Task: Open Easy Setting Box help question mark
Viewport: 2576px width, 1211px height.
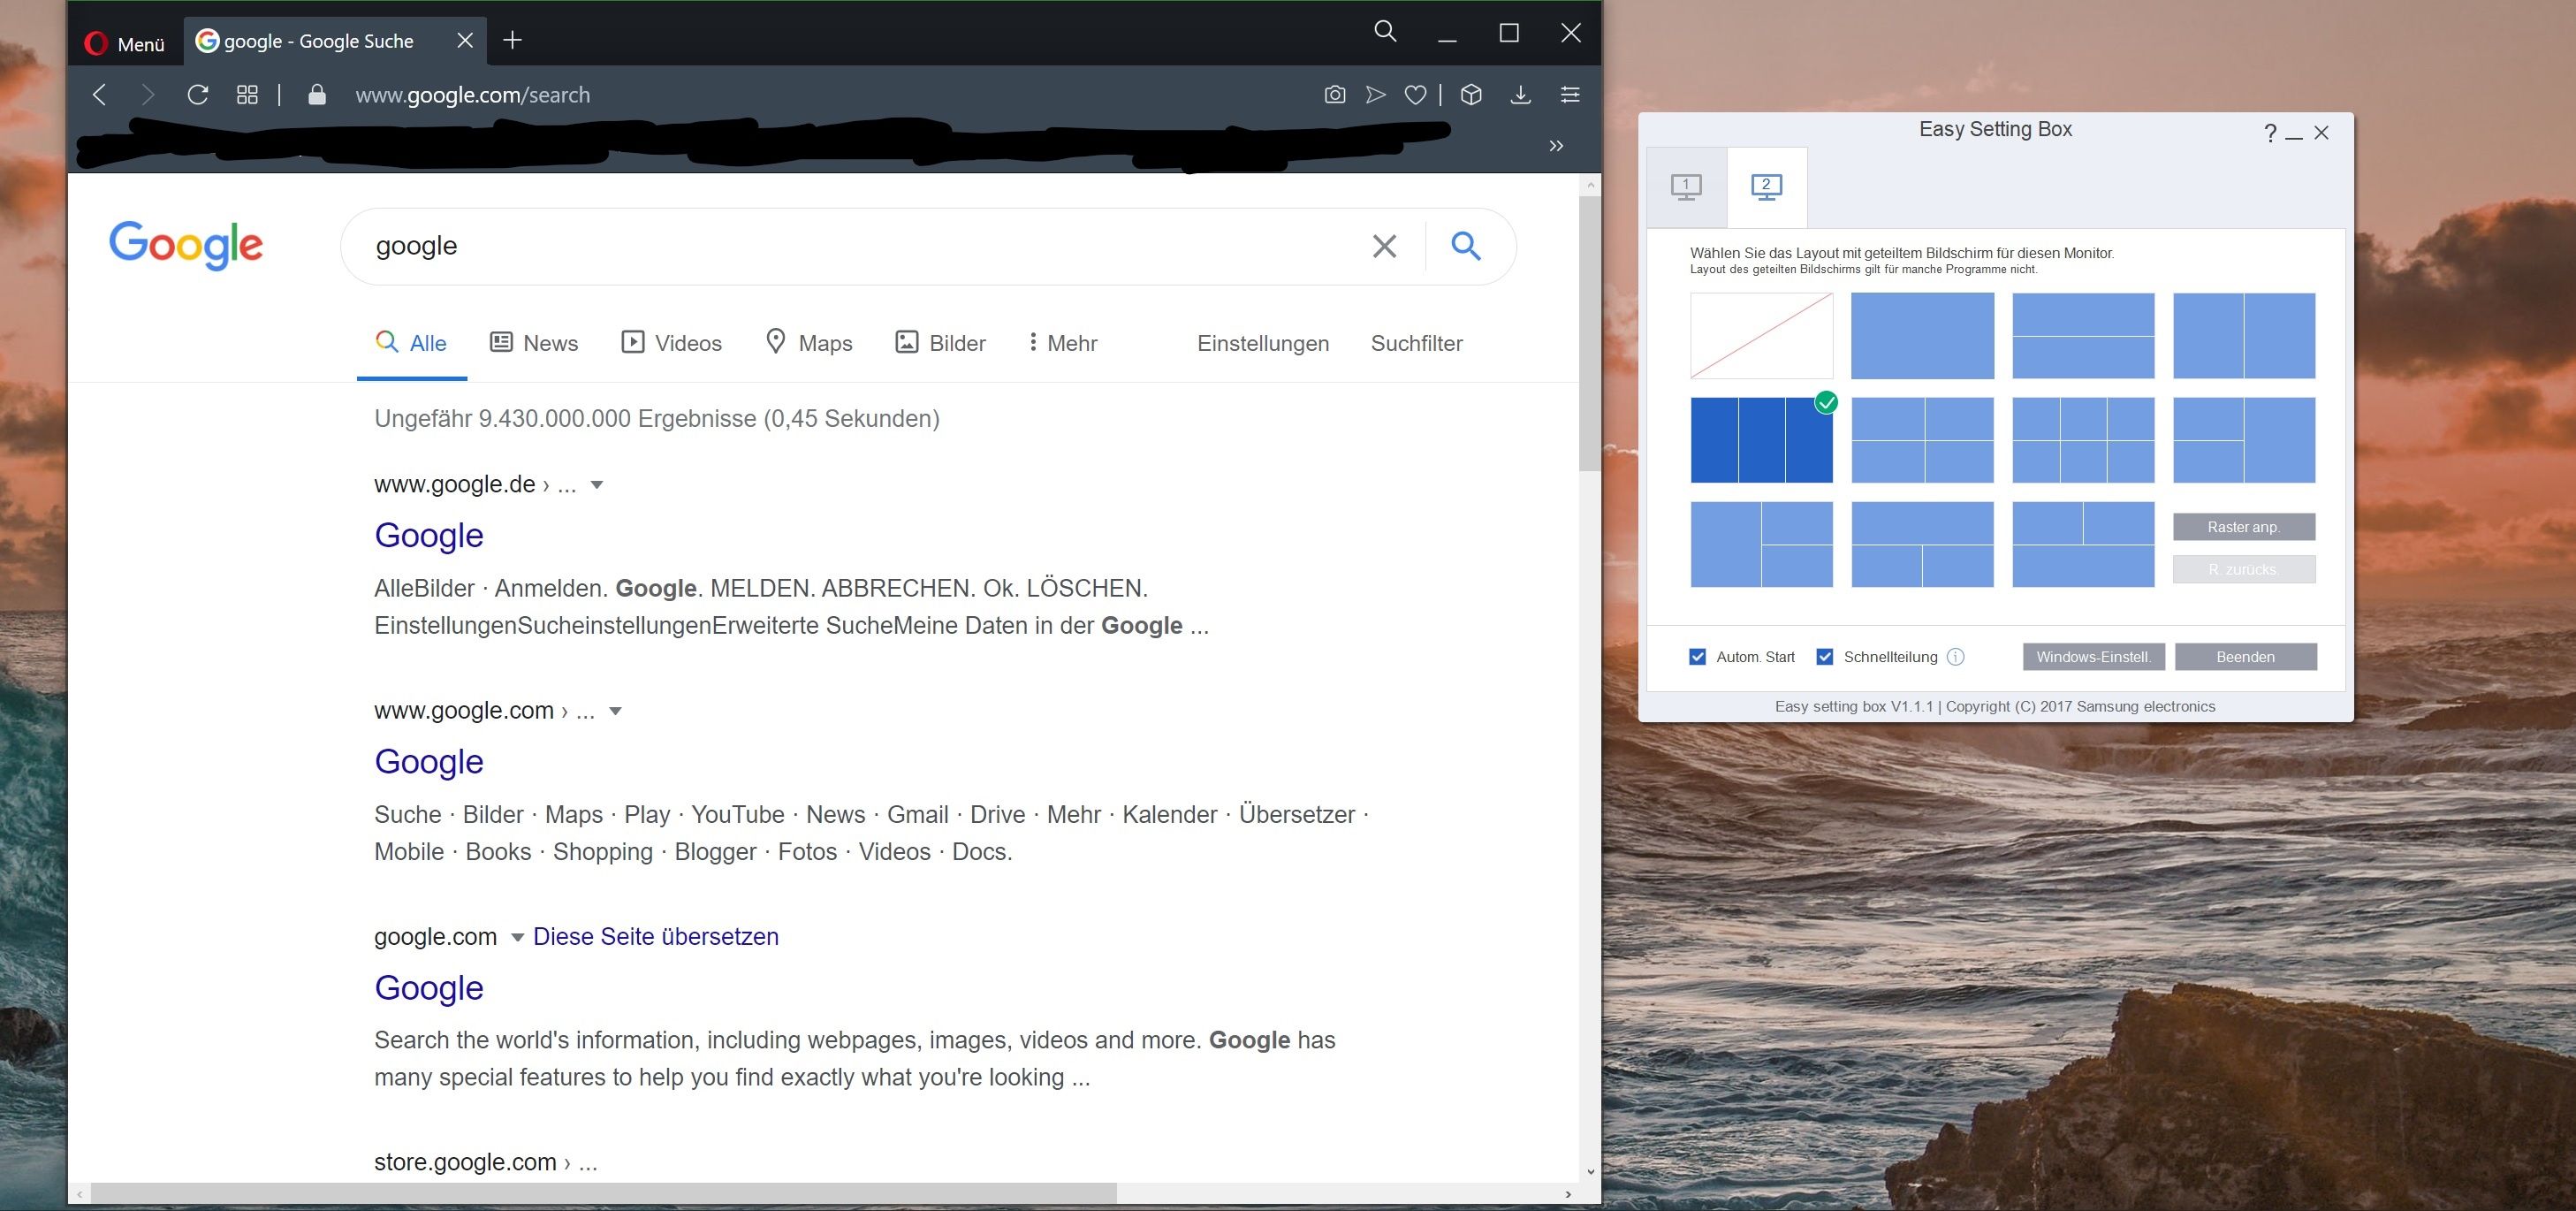Action: [2270, 133]
